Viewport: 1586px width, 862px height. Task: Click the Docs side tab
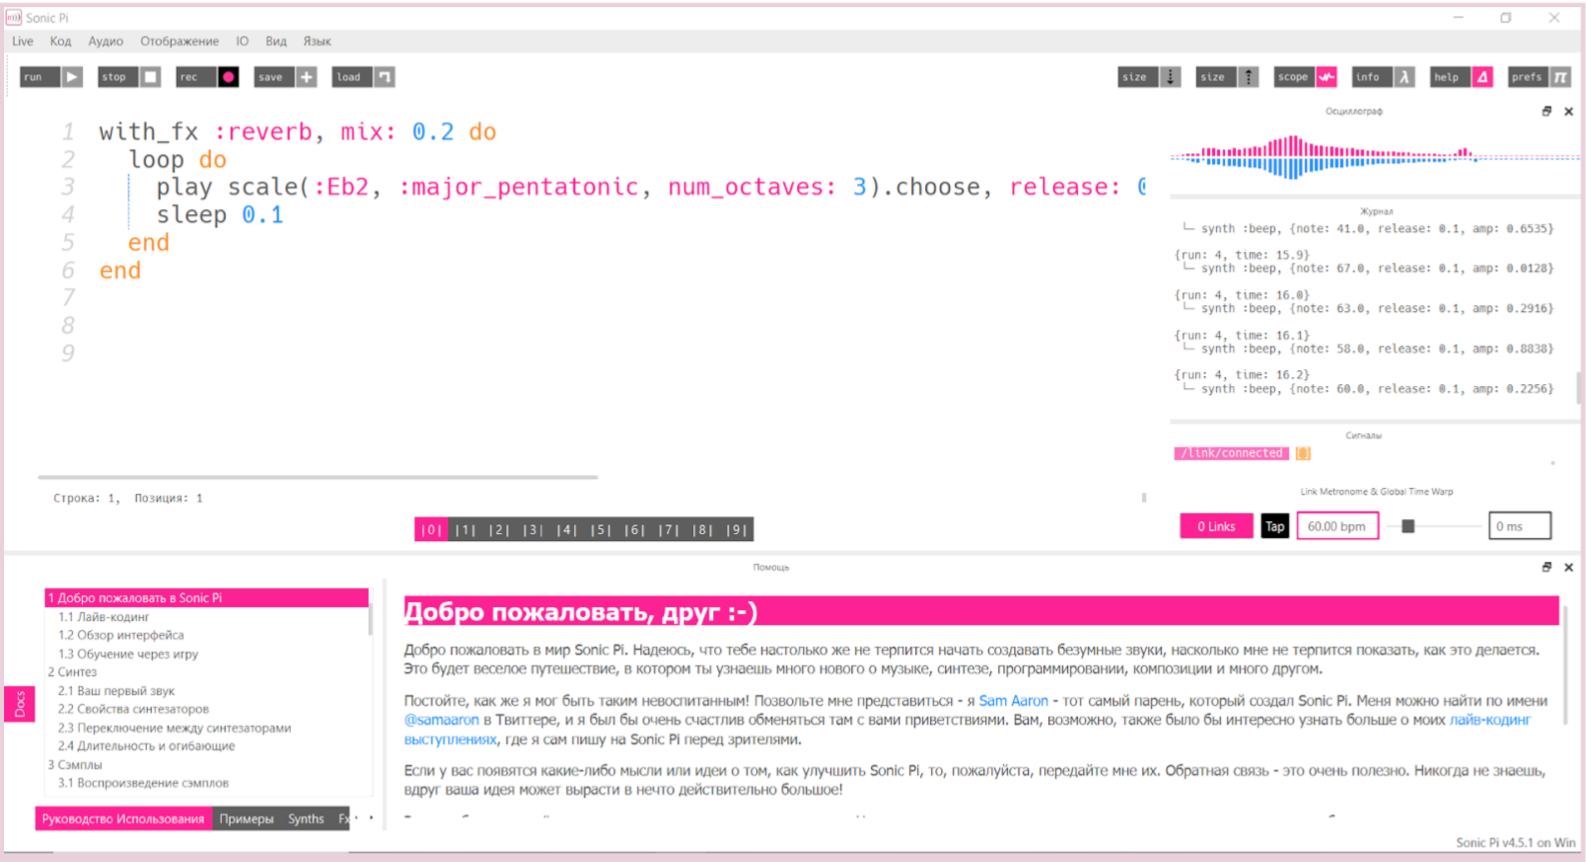20,704
